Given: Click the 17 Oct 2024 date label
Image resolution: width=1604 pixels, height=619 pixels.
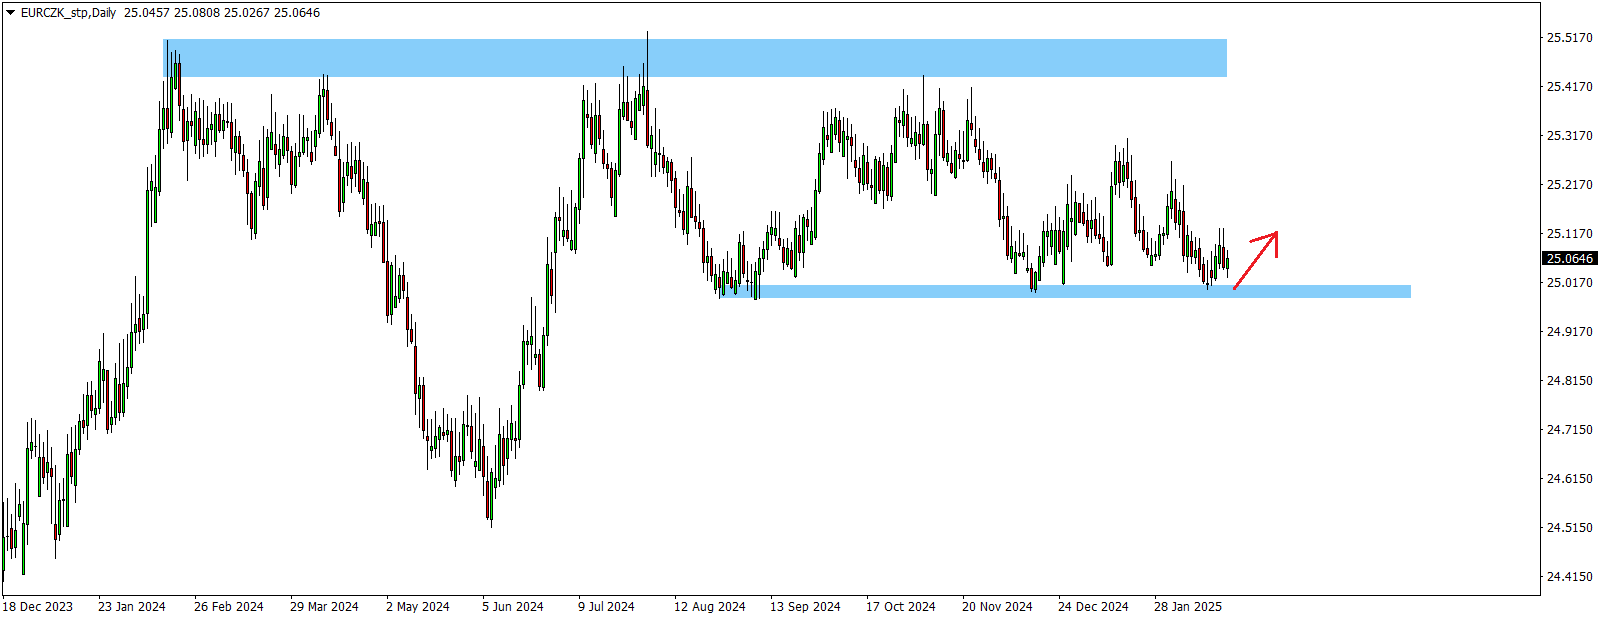Looking at the screenshot, I should pos(901,607).
